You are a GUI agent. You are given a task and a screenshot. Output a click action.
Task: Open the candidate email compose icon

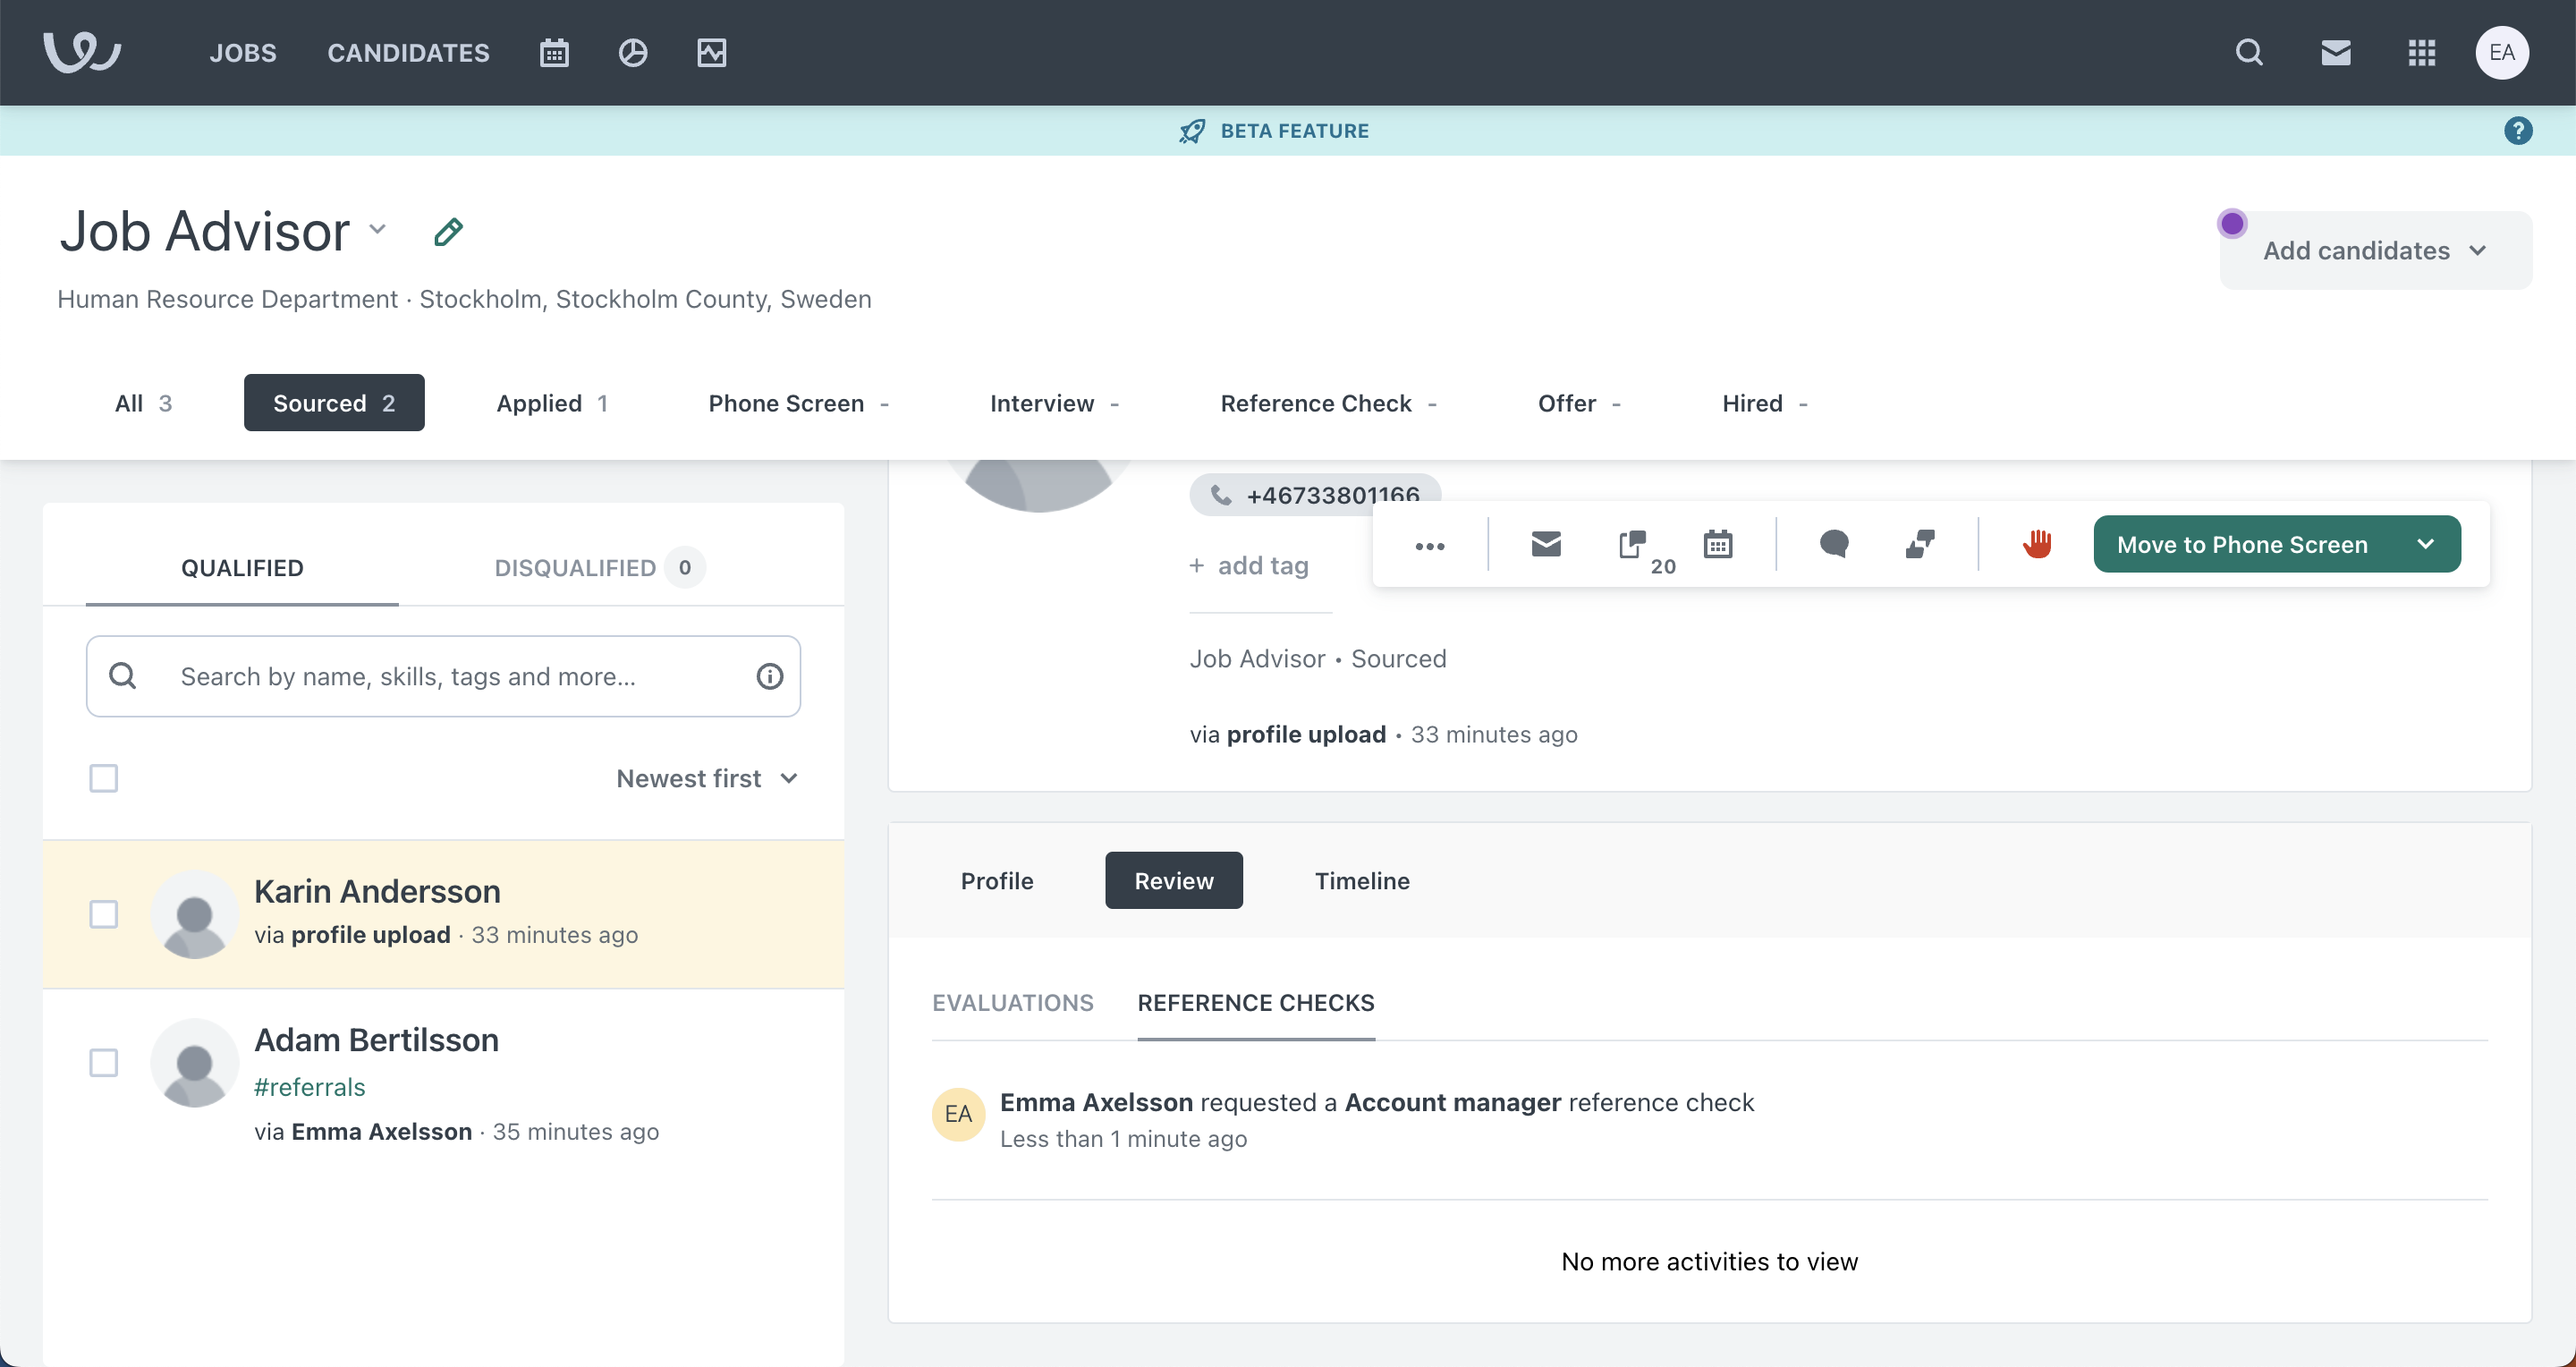click(1545, 544)
